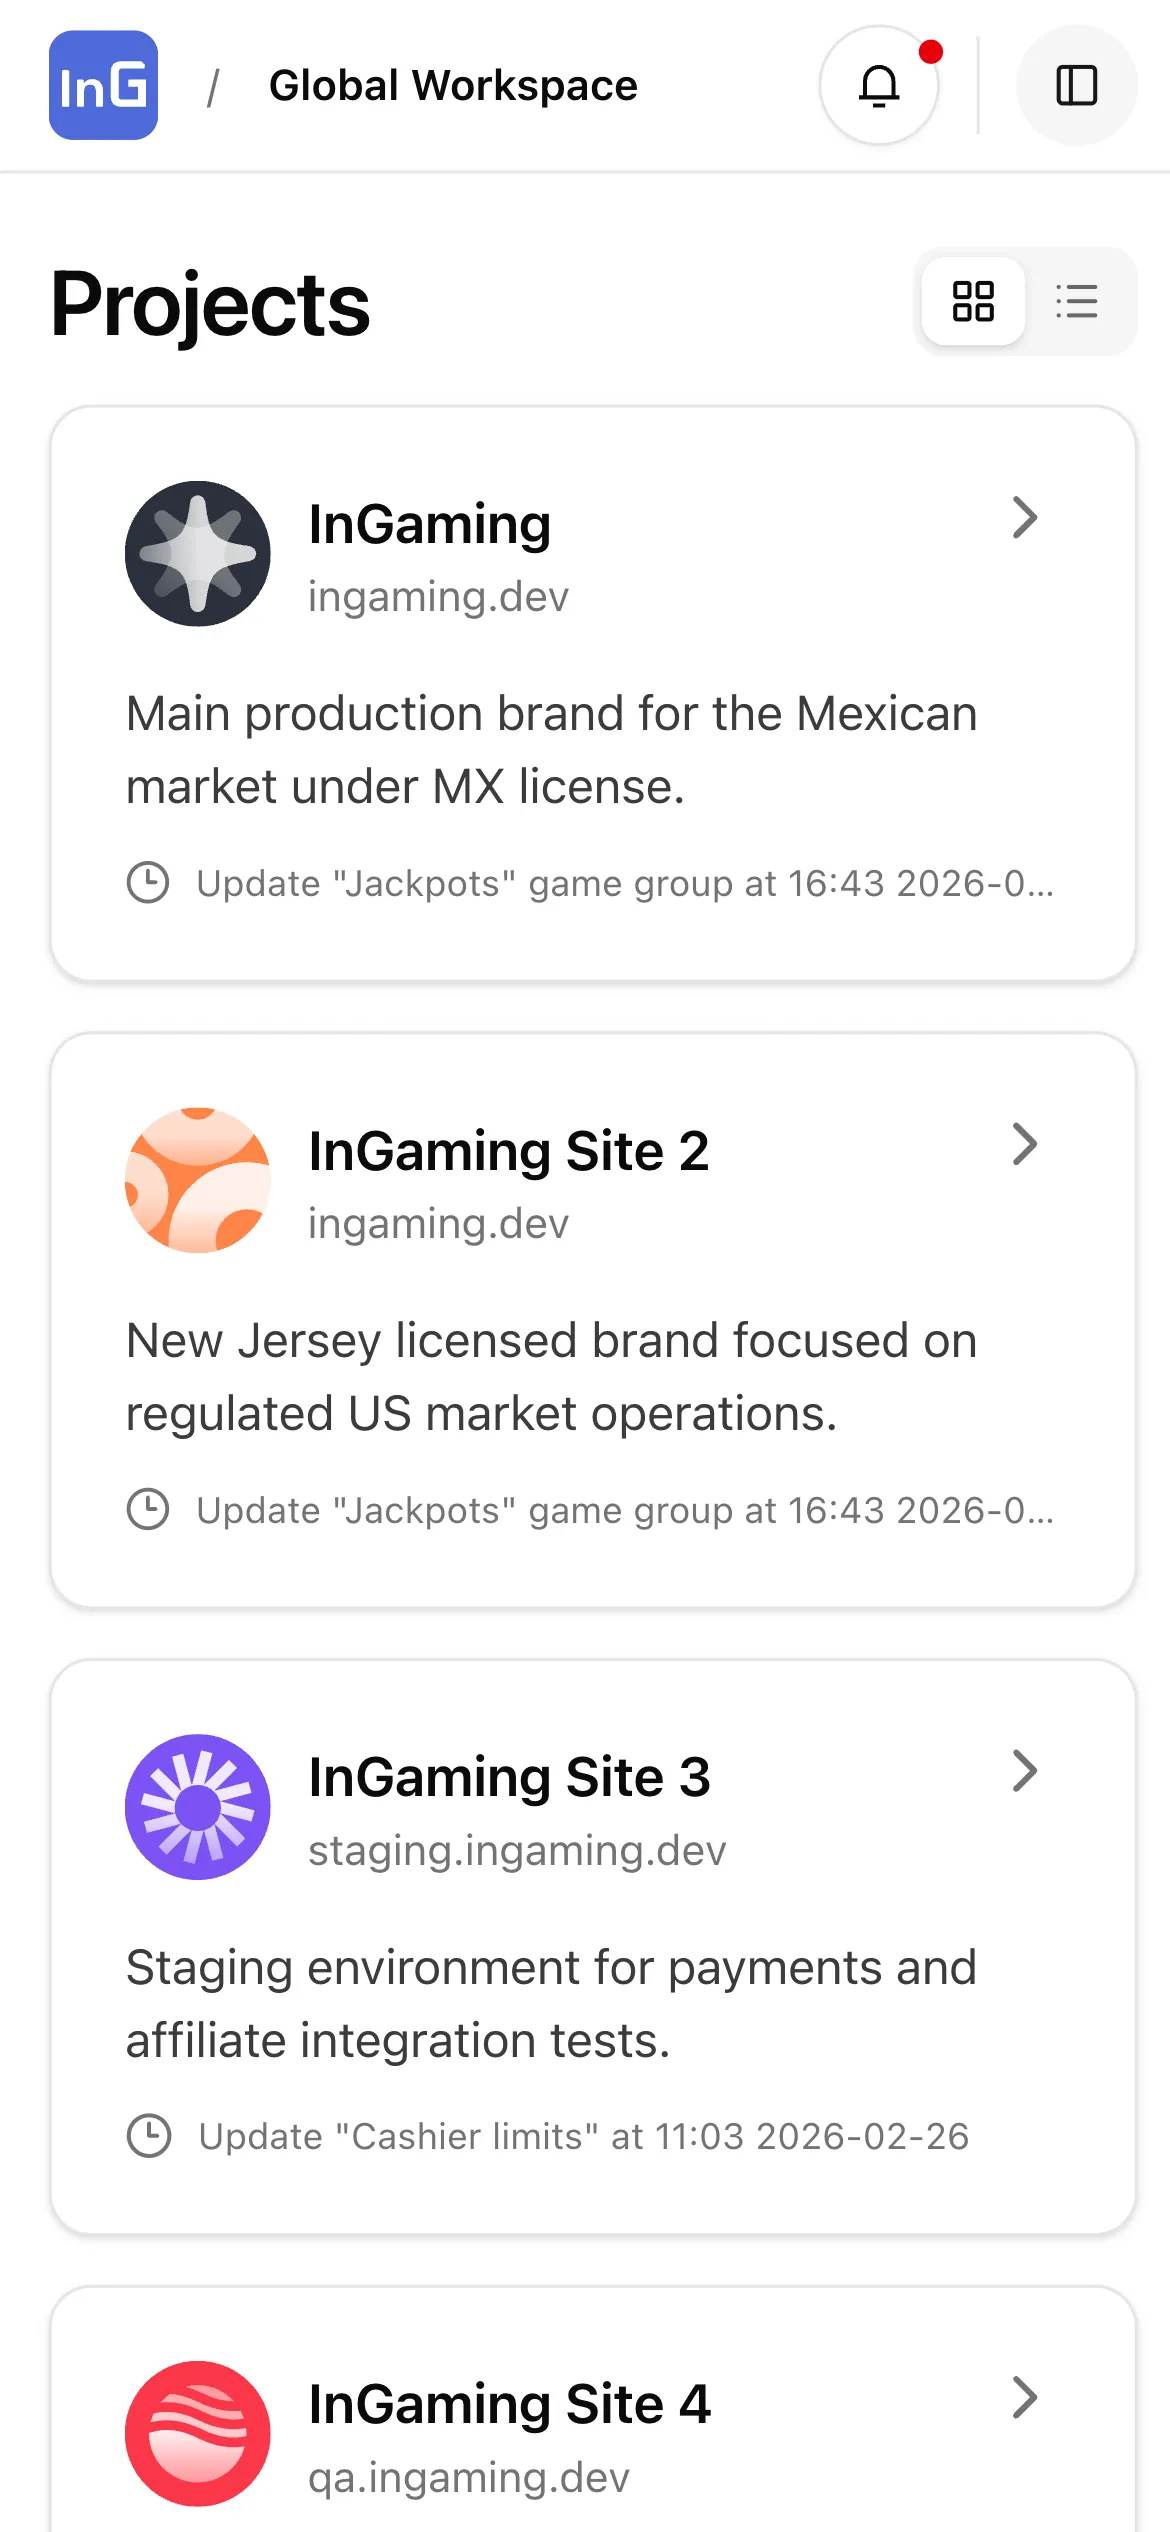This screenshot has height=2532, width=1170.
Task: Open the InGaming Site 2 title
Action: (x=508, y=1151)
